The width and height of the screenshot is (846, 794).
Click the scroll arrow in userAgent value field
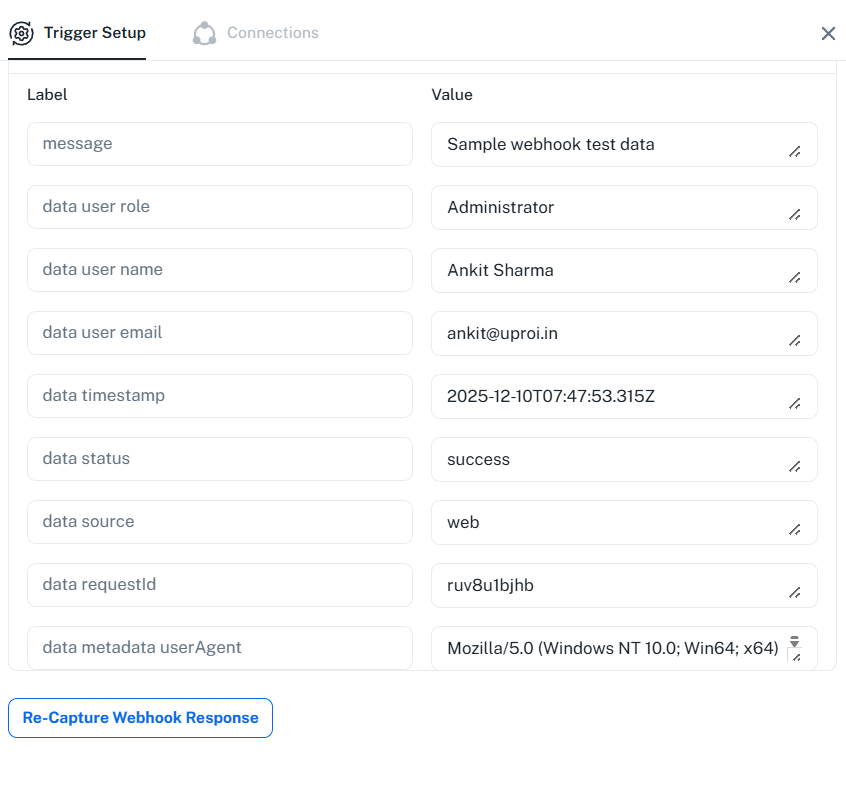click(795, 641)
